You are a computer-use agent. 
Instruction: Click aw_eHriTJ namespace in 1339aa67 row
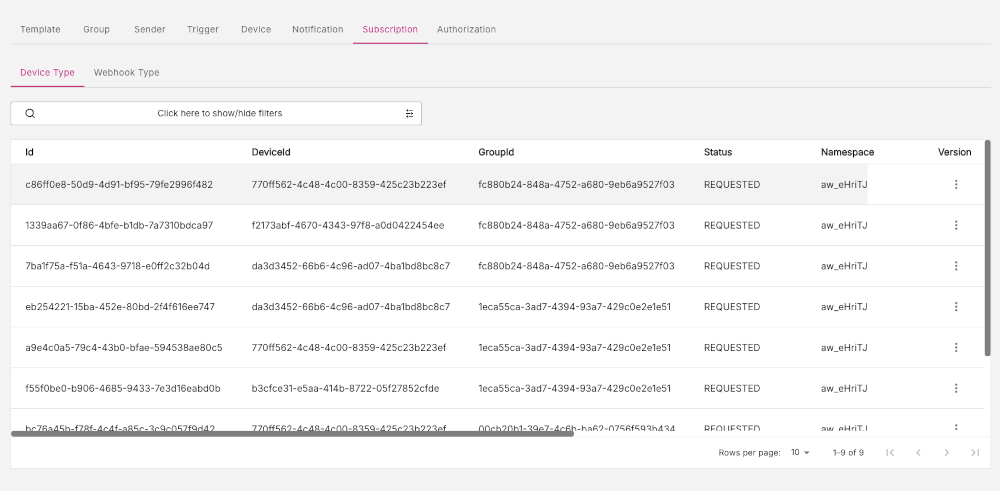click(844, 226)
